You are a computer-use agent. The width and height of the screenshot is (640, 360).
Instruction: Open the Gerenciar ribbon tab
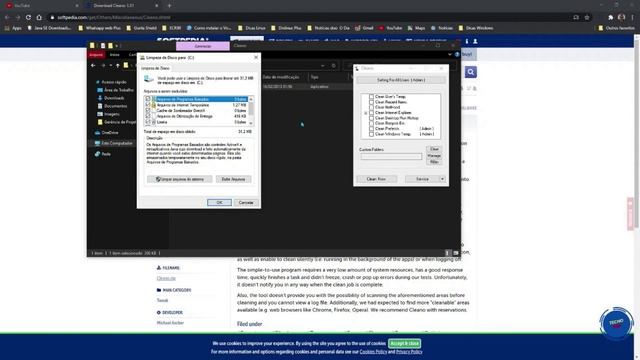coord(203,46)
